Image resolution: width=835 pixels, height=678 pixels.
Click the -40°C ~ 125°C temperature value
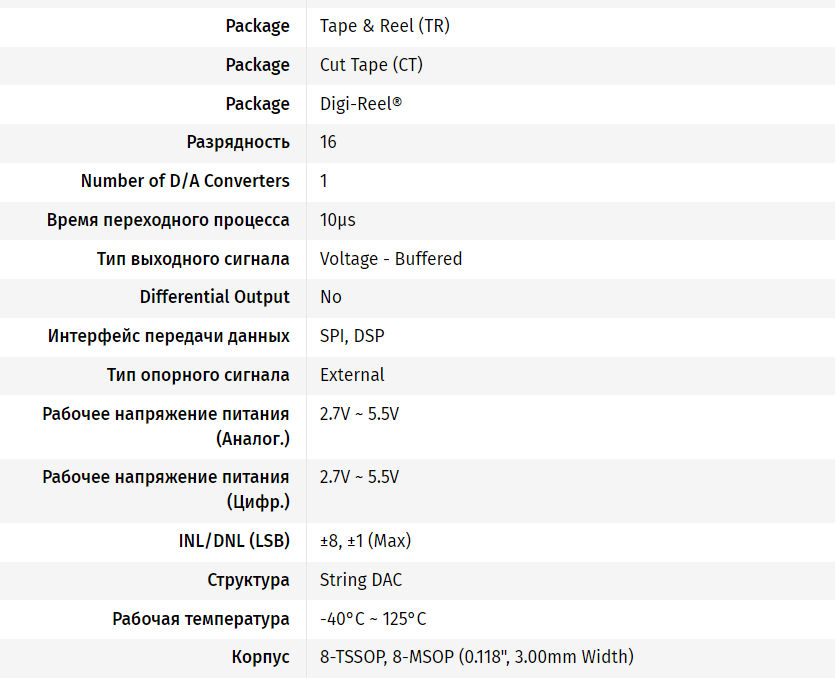pyautogui.click(x=372, y=619)
